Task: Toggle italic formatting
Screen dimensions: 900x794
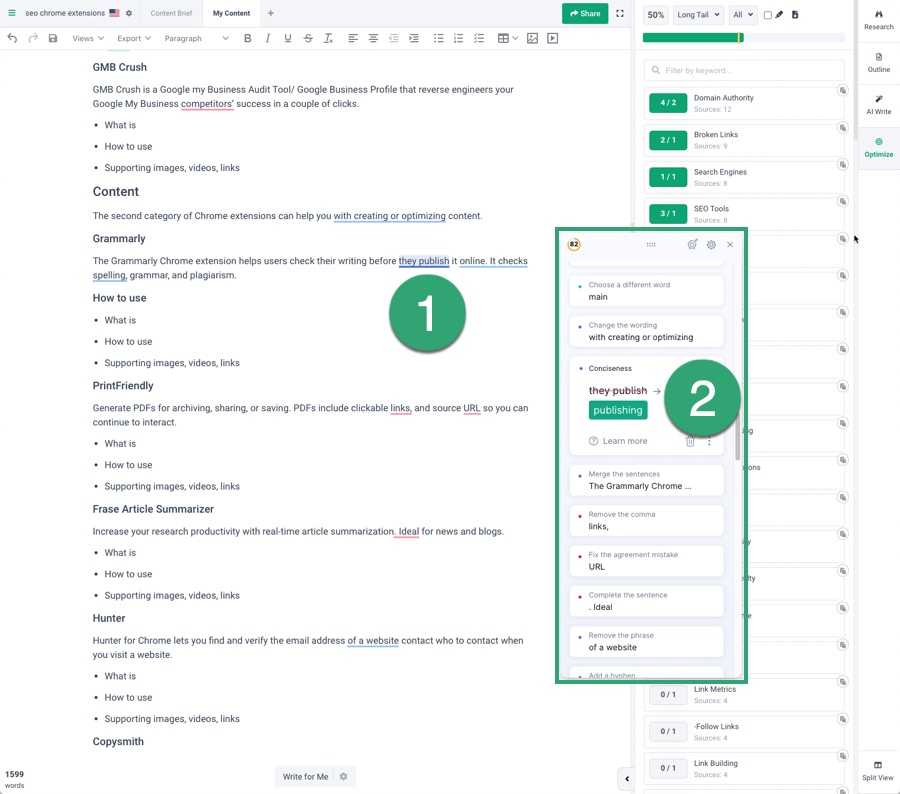Action: [x=267, y=38]
